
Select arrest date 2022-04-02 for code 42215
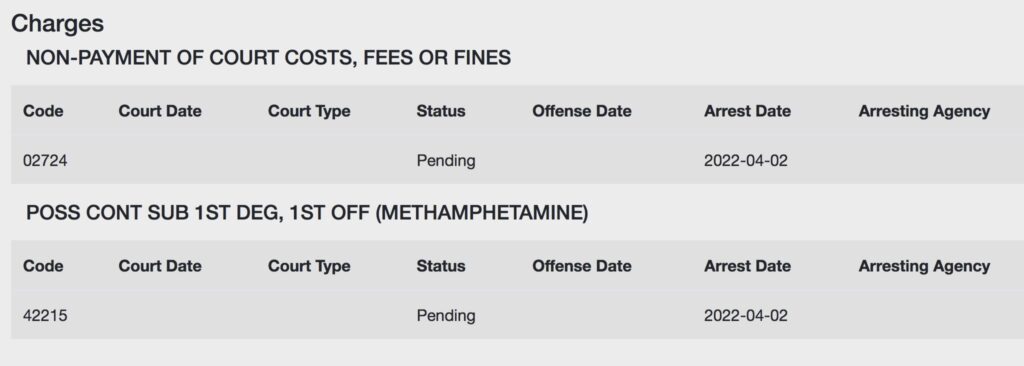pos(746,316)
